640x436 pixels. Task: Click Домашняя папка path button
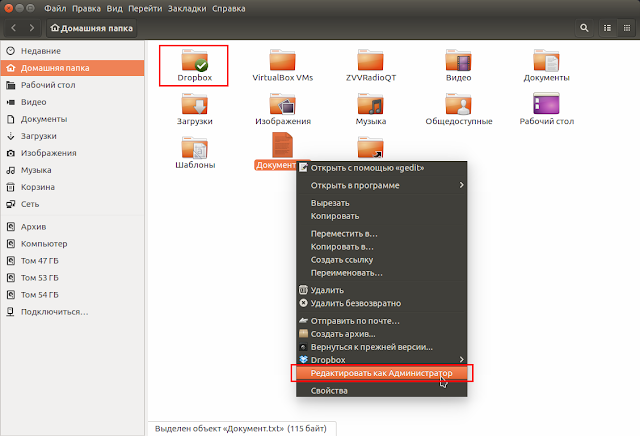[92, 28]
